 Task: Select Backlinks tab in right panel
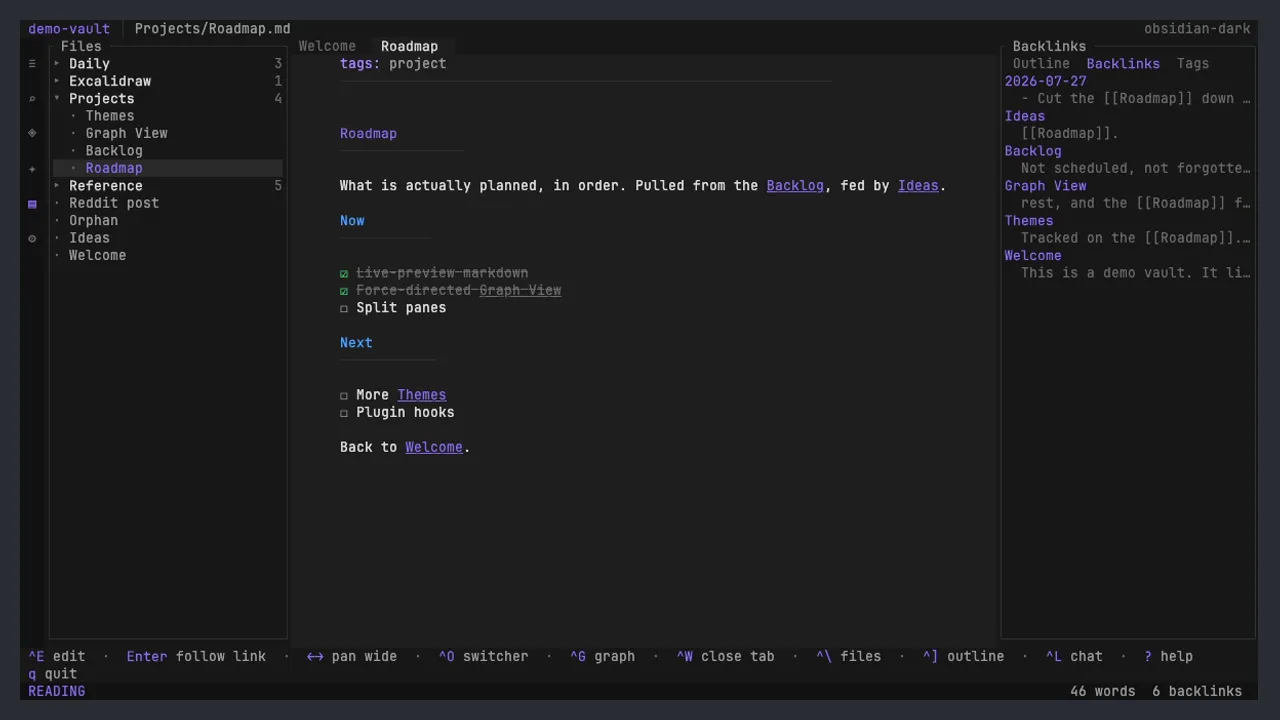[x=1123, y=64]
